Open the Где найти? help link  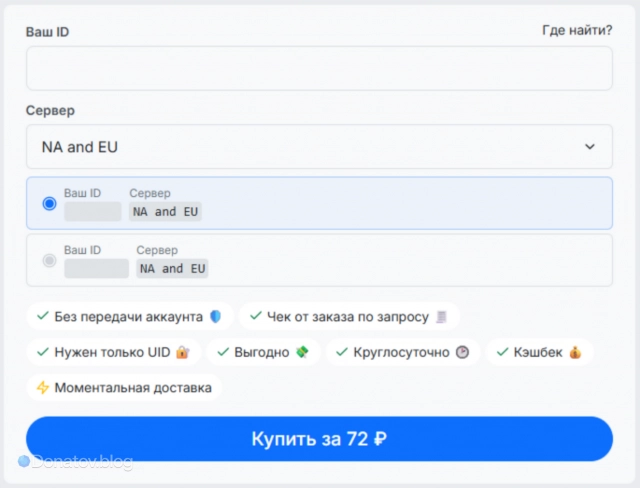577,30
